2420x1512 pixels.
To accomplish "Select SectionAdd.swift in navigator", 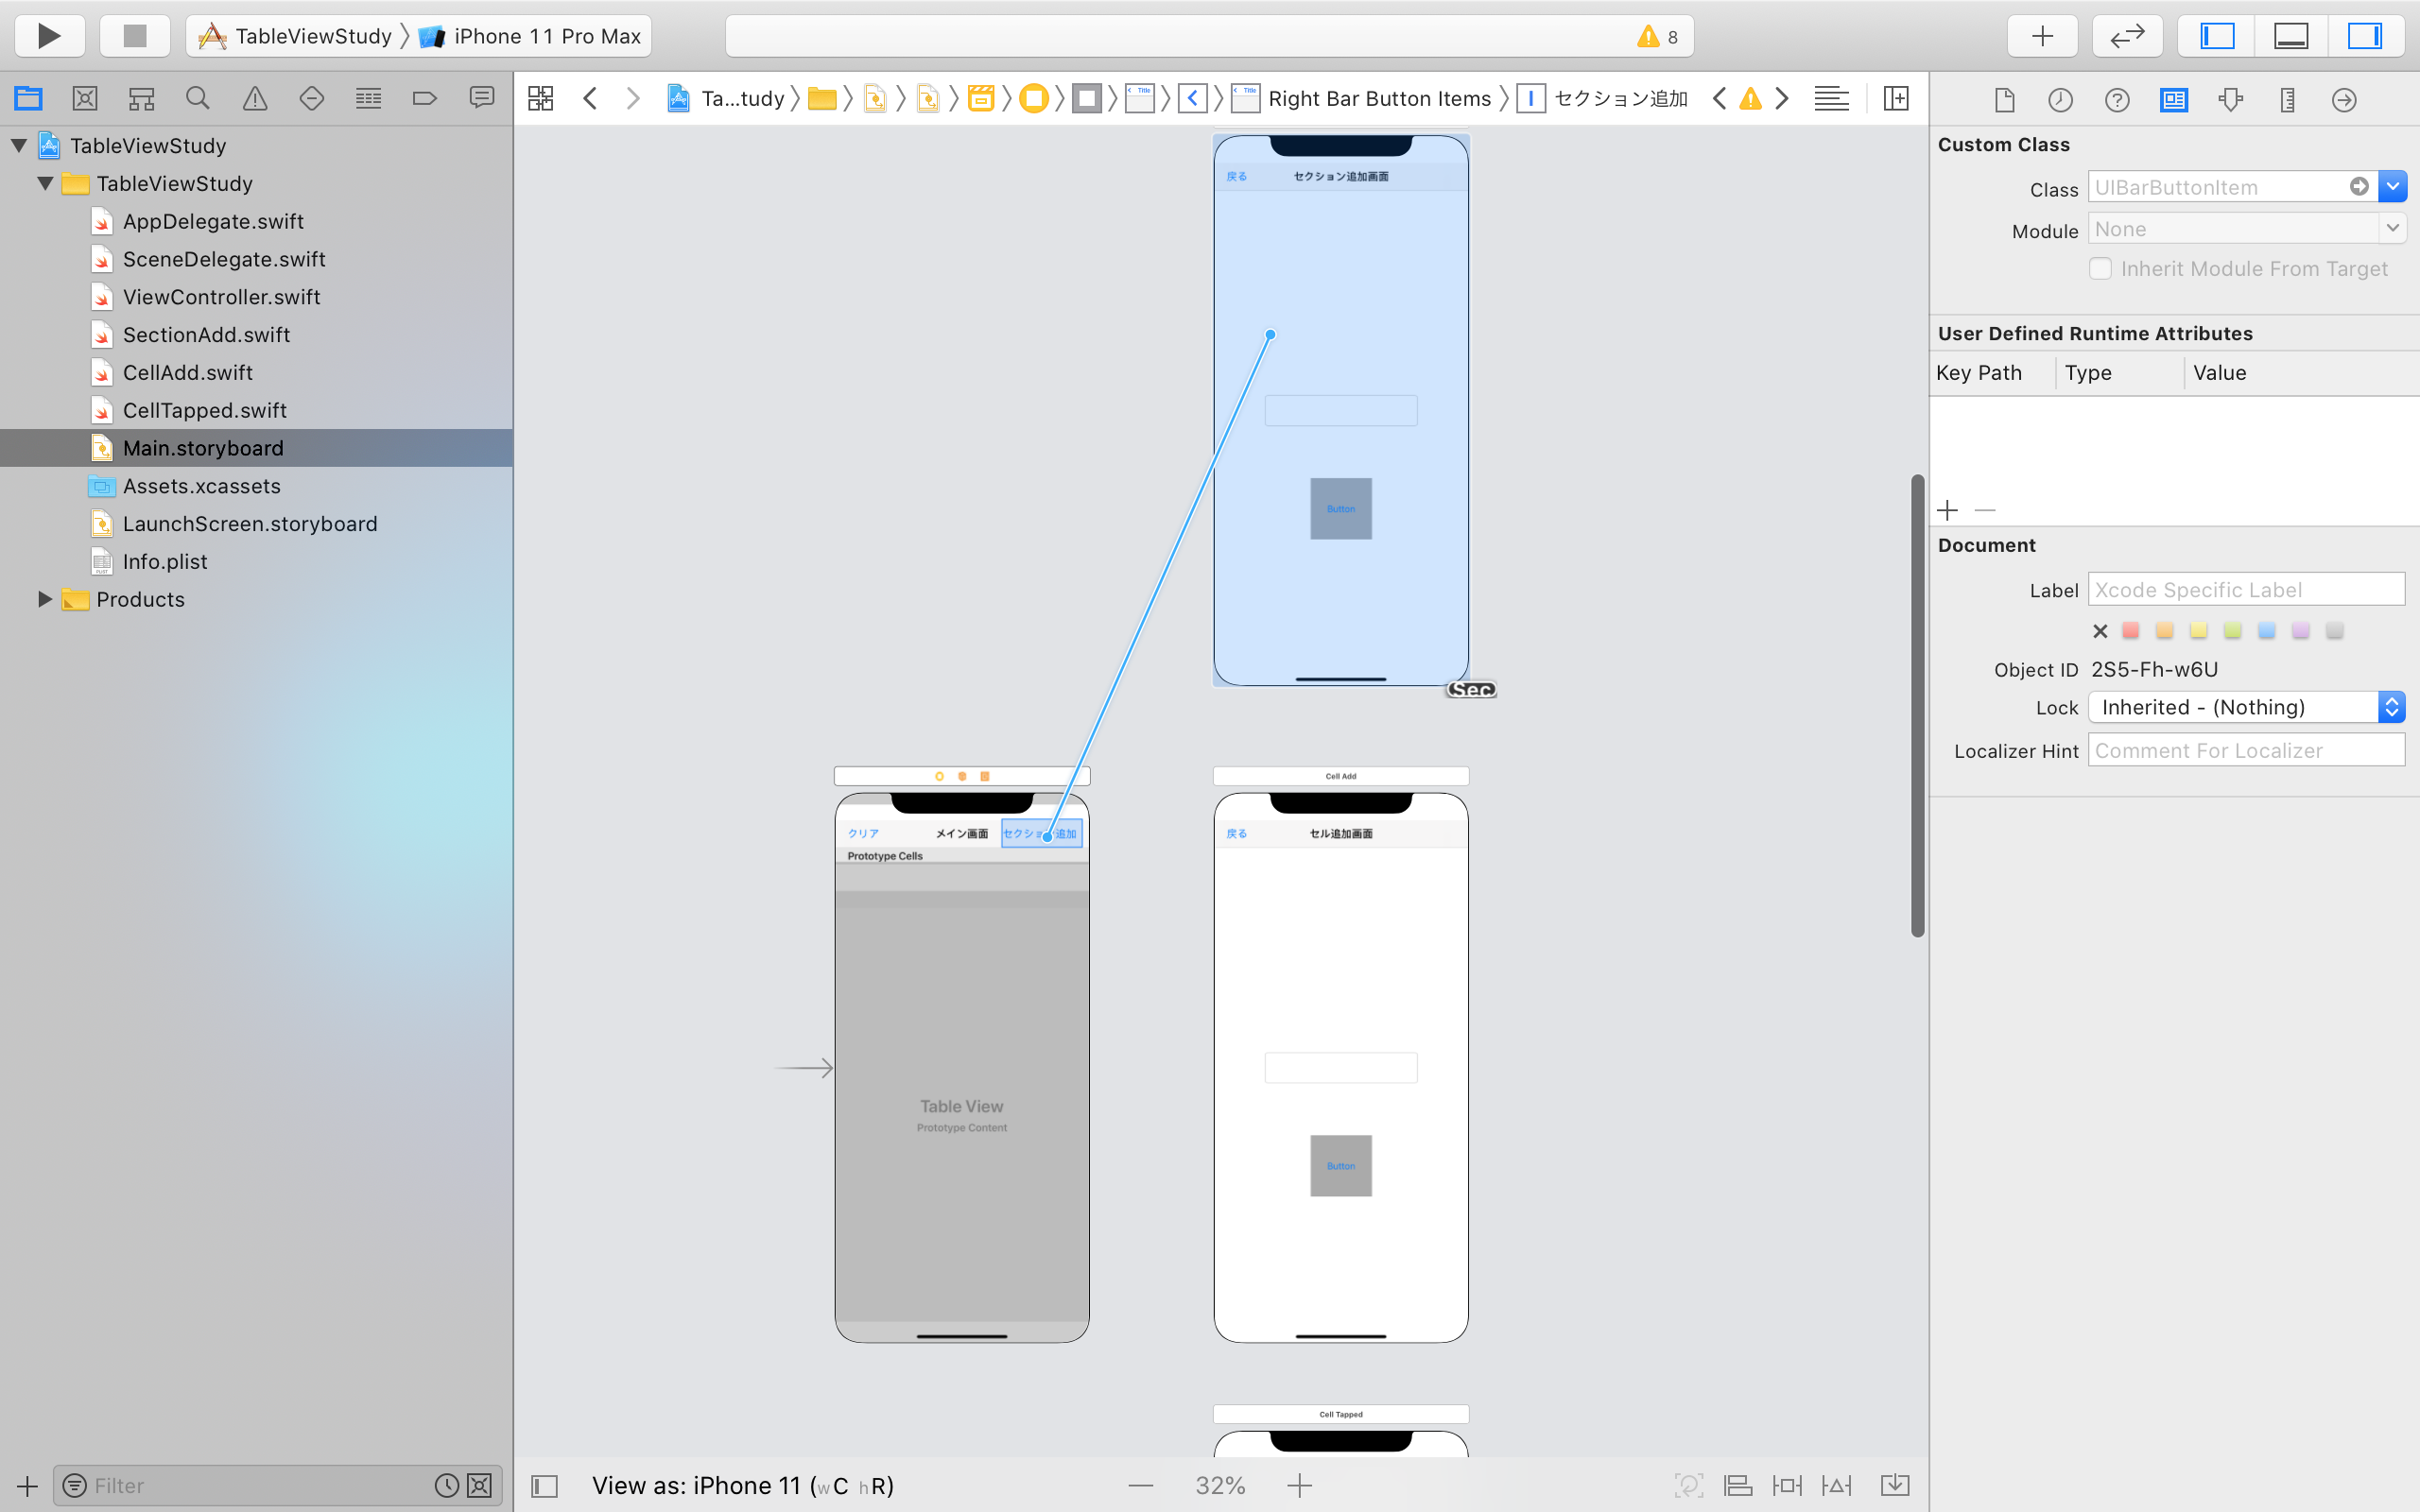I will point(206,335).
